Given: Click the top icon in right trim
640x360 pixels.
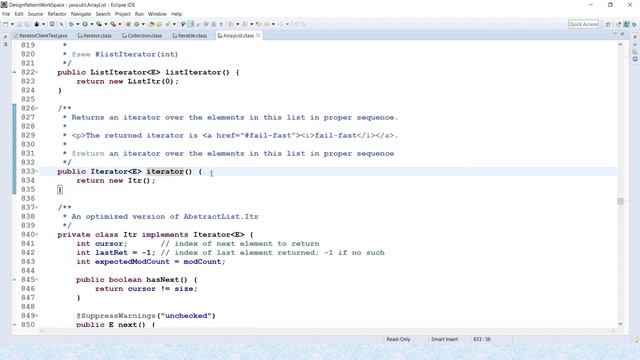Looking at the screenshot, I should (x=635, y=37).
